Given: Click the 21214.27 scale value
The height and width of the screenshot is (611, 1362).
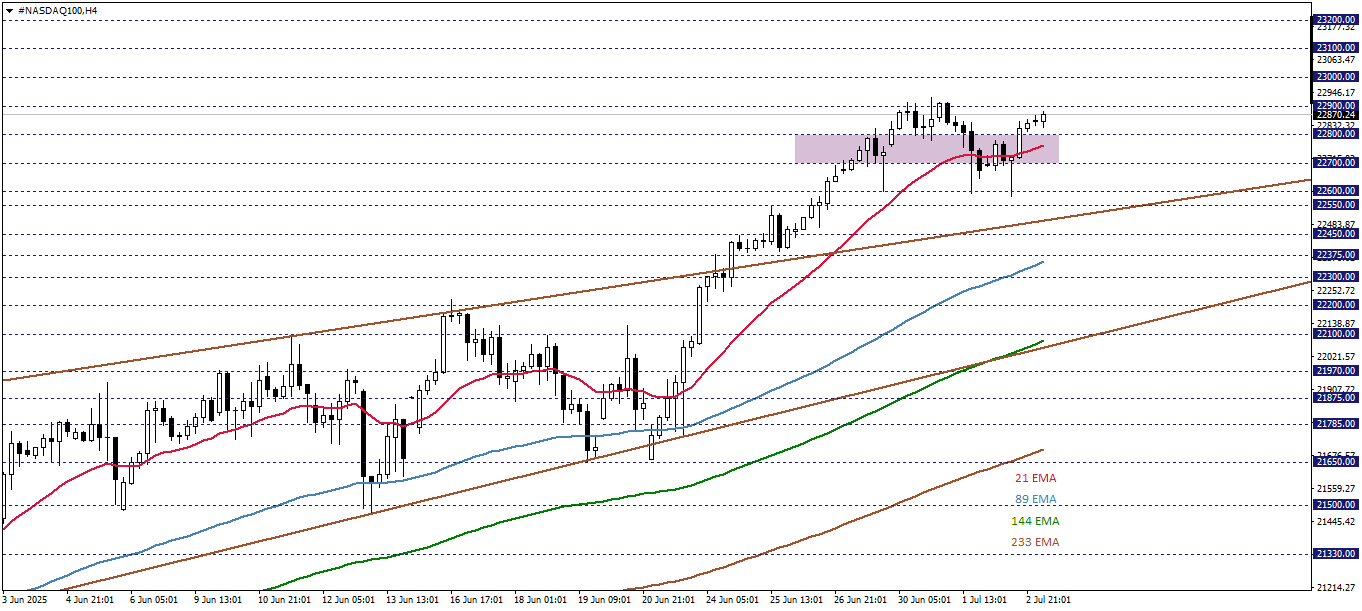Looking at the screenshot, I should [x=1337, y=588].
